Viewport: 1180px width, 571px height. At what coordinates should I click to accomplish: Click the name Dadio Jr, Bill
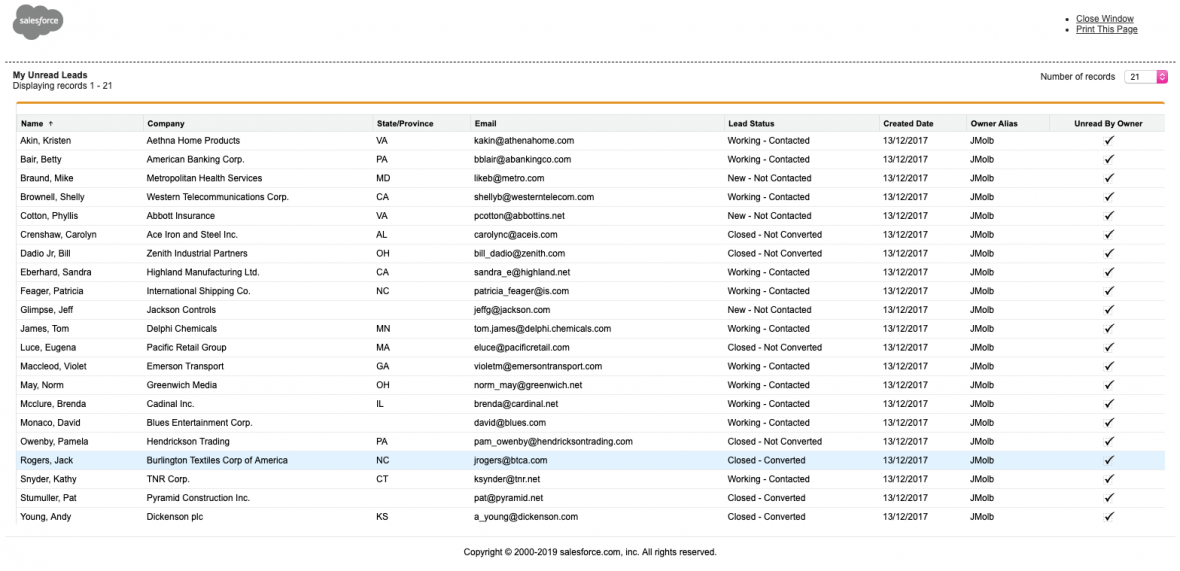[47, 254]
